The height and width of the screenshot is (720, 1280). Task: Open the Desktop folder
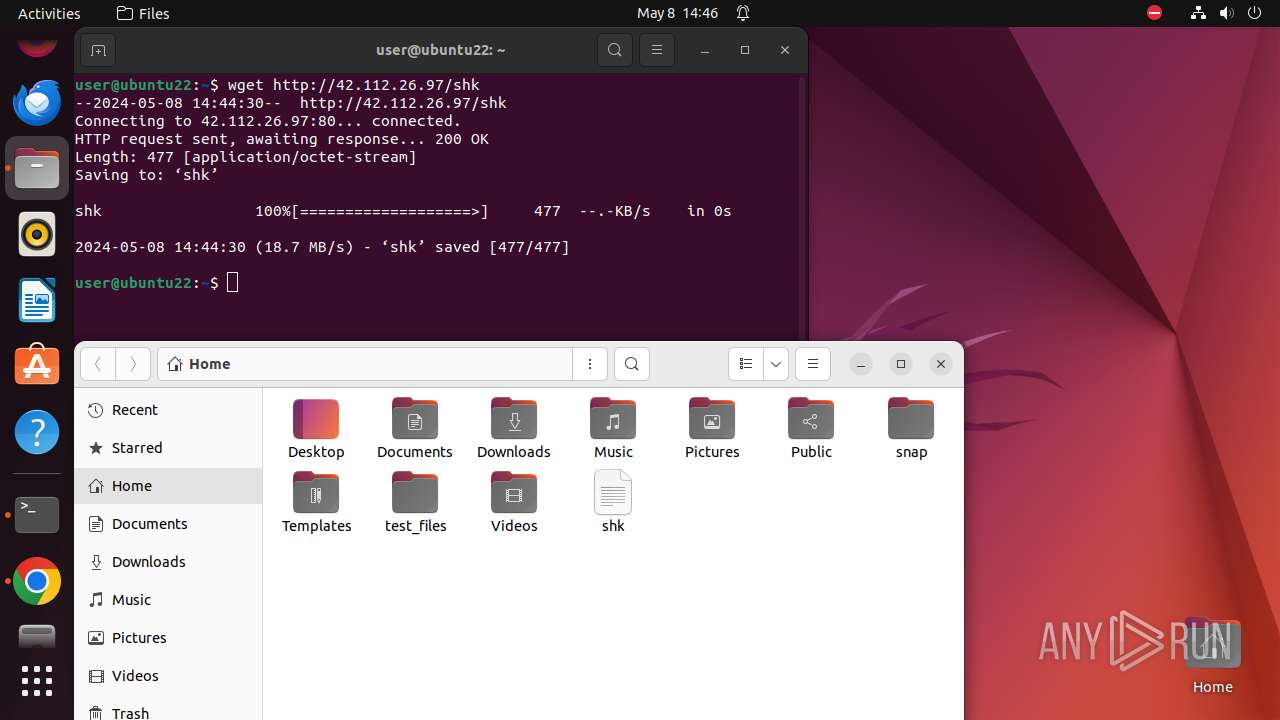pyautogui.click(x=316, y=429)
